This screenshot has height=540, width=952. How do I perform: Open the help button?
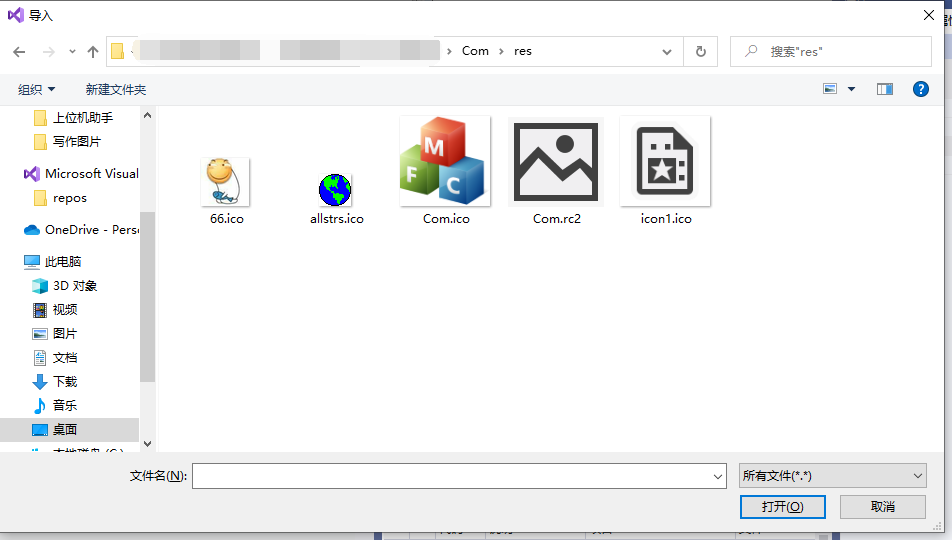click(x=920, y=89)
